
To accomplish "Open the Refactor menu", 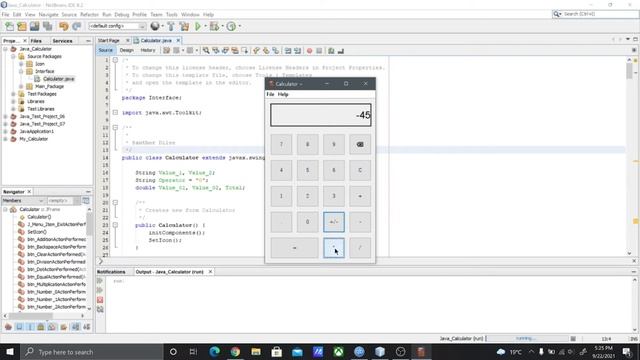I will pos(89,14).
